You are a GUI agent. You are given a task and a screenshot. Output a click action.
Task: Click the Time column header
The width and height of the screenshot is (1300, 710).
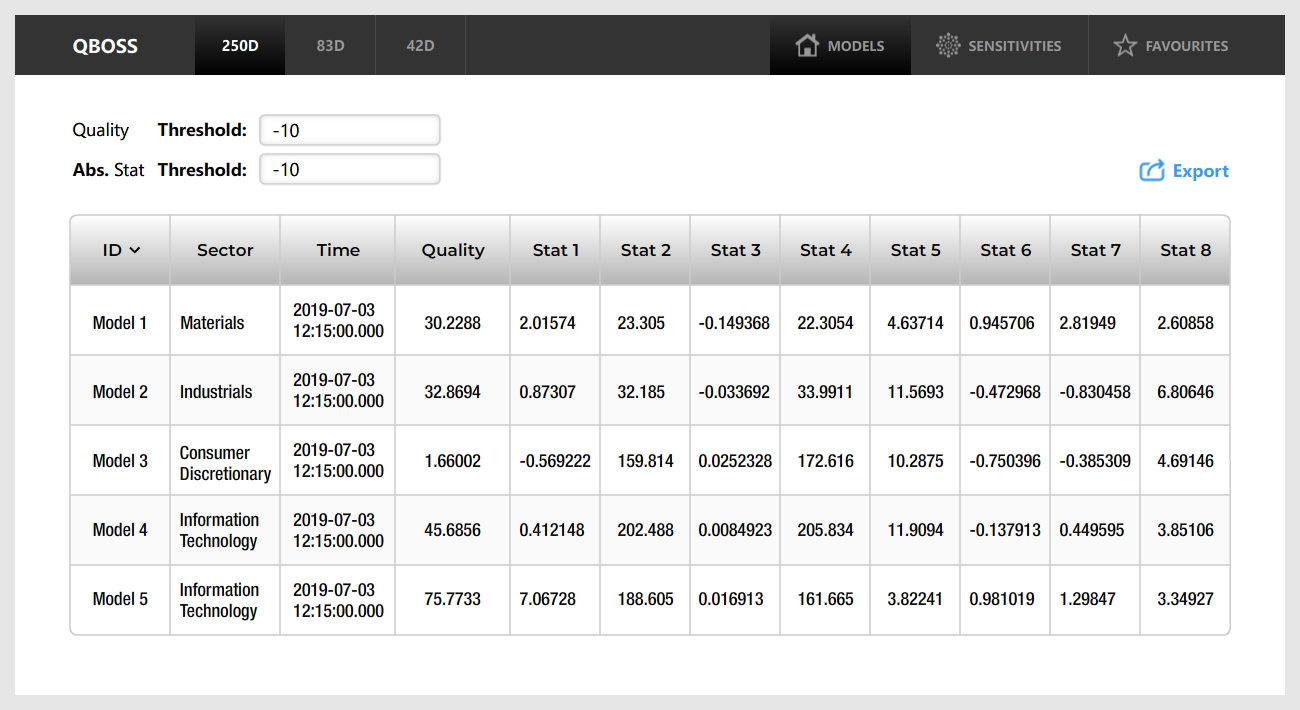[337, 250]
